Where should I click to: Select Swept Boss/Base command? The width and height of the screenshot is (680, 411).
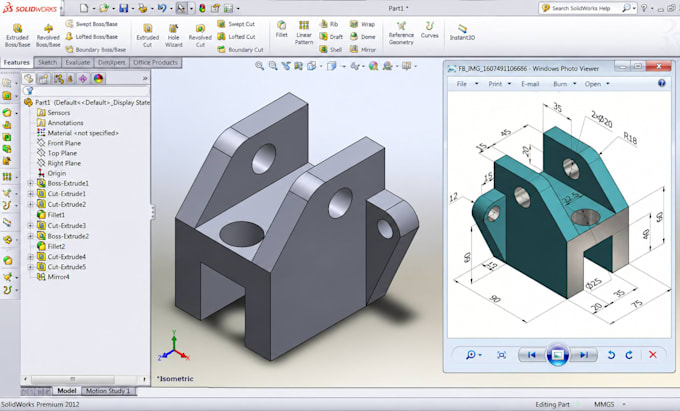click(92, 24)
